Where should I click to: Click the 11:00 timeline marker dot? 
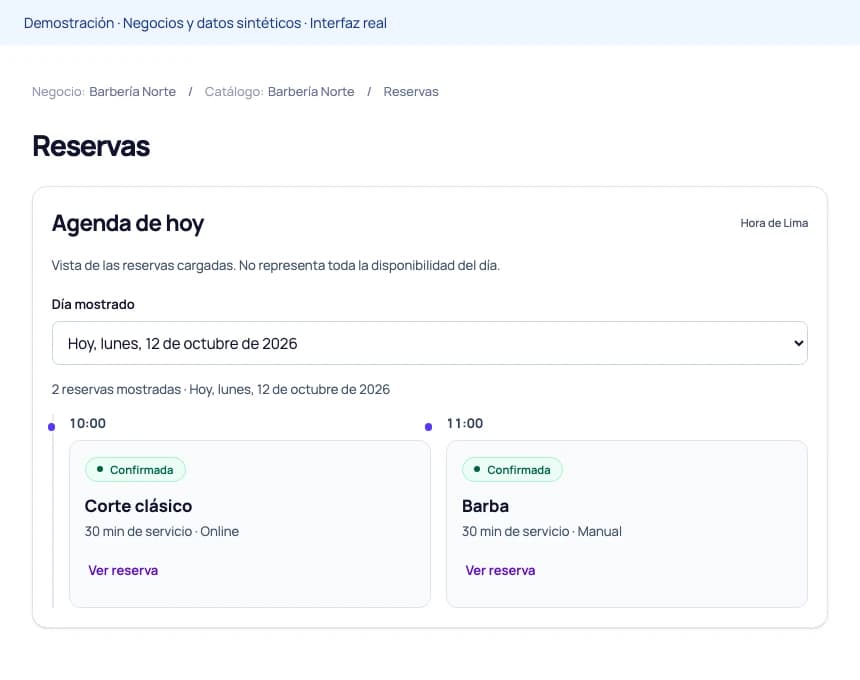[x=428, y=427]
